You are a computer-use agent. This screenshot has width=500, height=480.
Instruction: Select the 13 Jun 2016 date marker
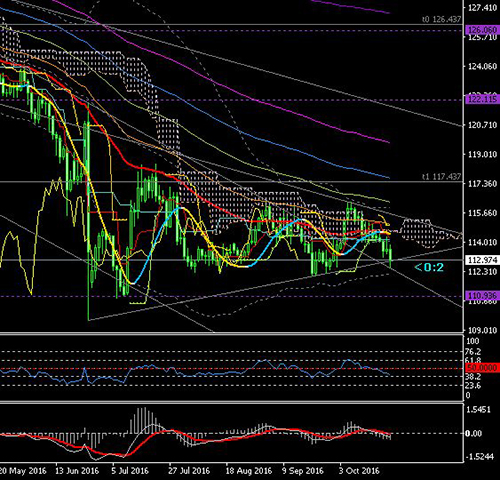[77, 471]
